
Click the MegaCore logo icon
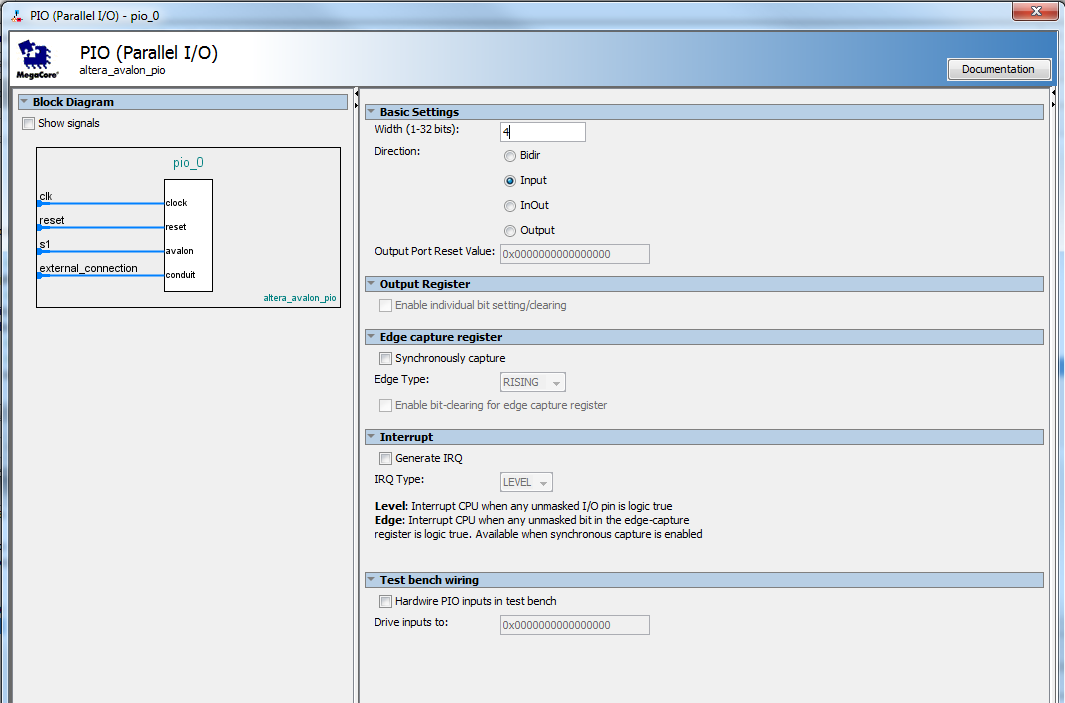tap(37, 60)
